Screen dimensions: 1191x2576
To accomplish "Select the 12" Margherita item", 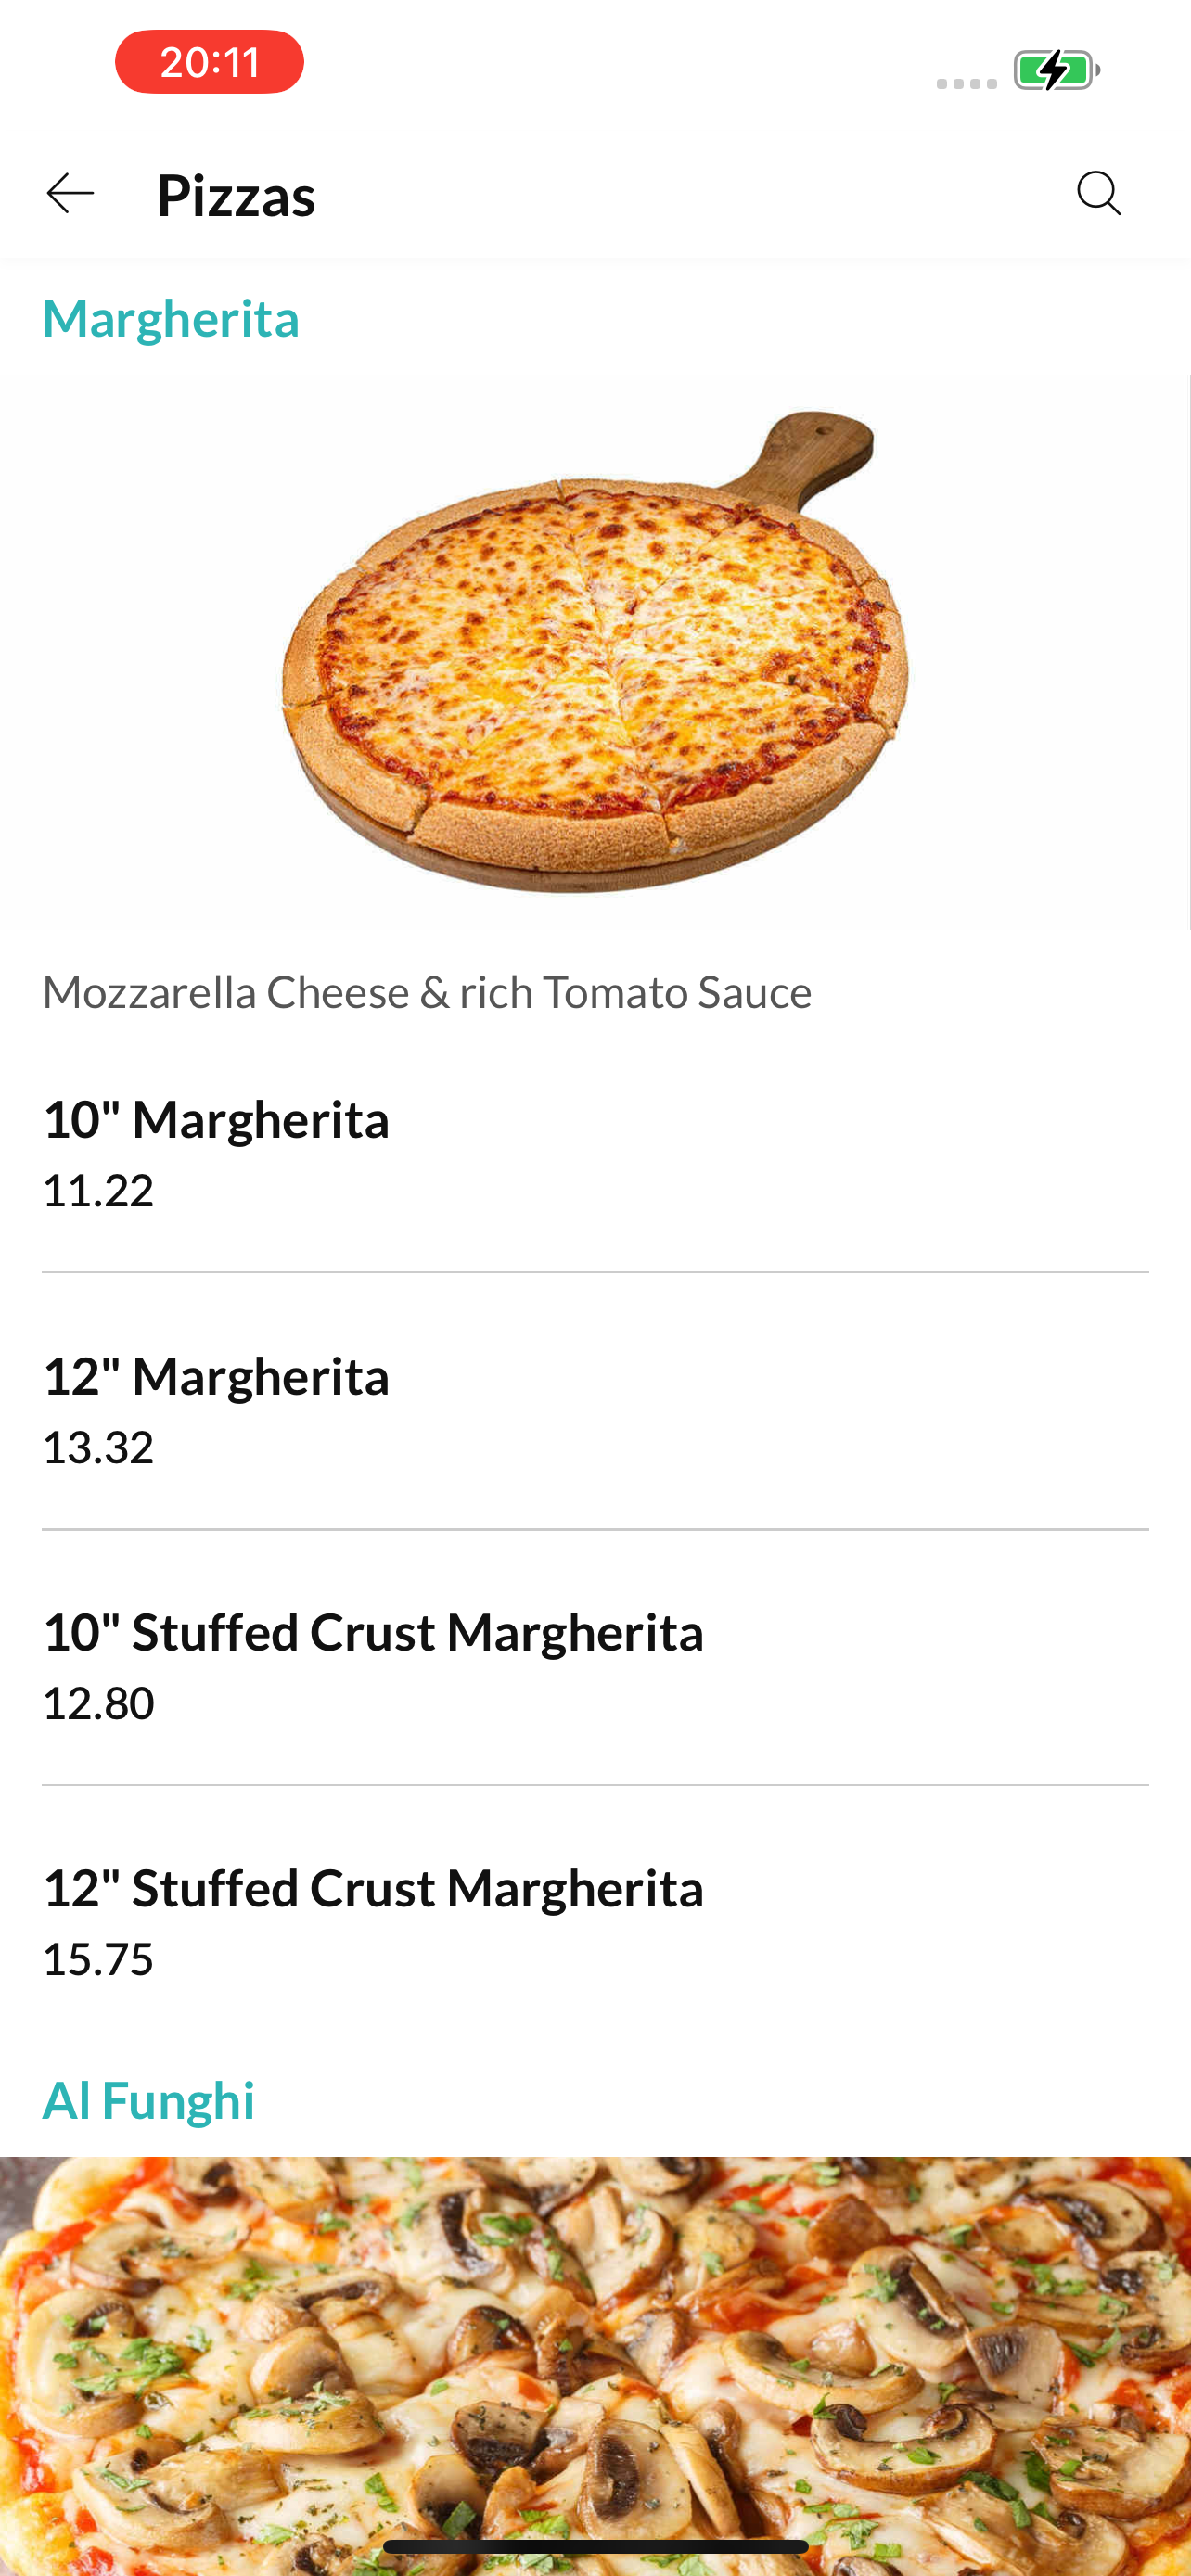I will pyautogui.click(x=595, y=1409).
